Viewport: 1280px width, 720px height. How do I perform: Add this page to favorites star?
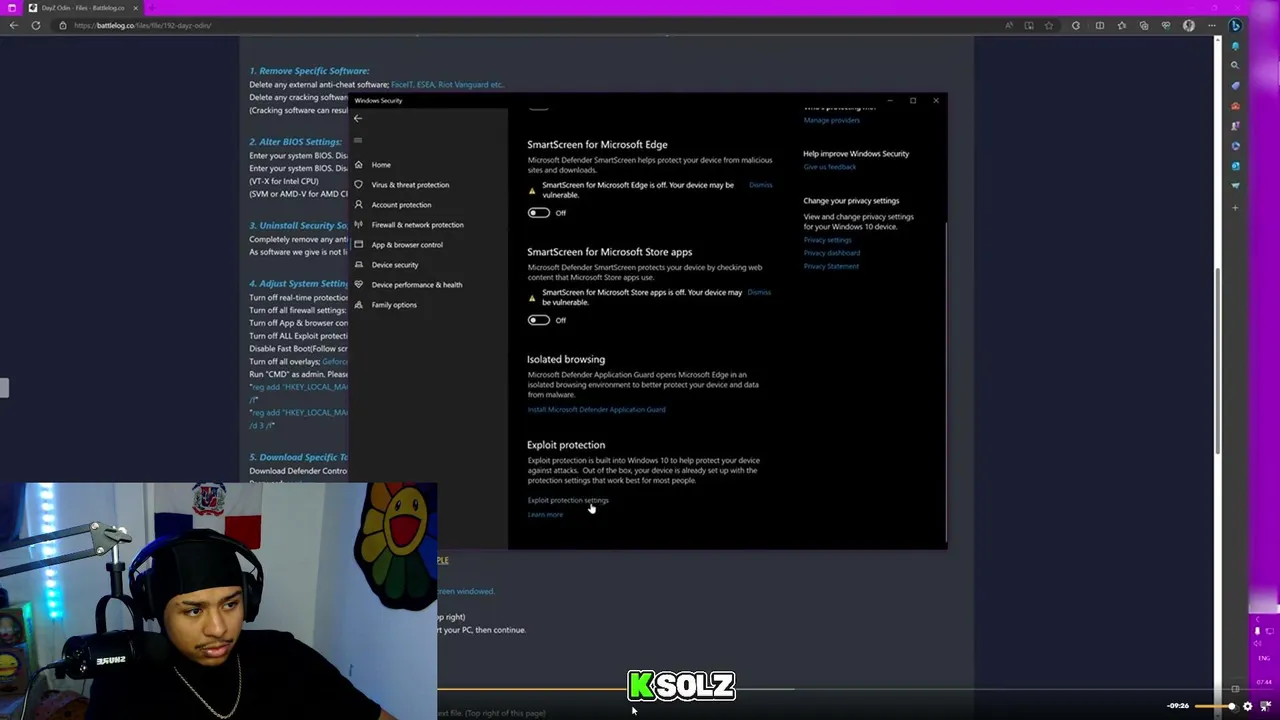(1049, 25)
